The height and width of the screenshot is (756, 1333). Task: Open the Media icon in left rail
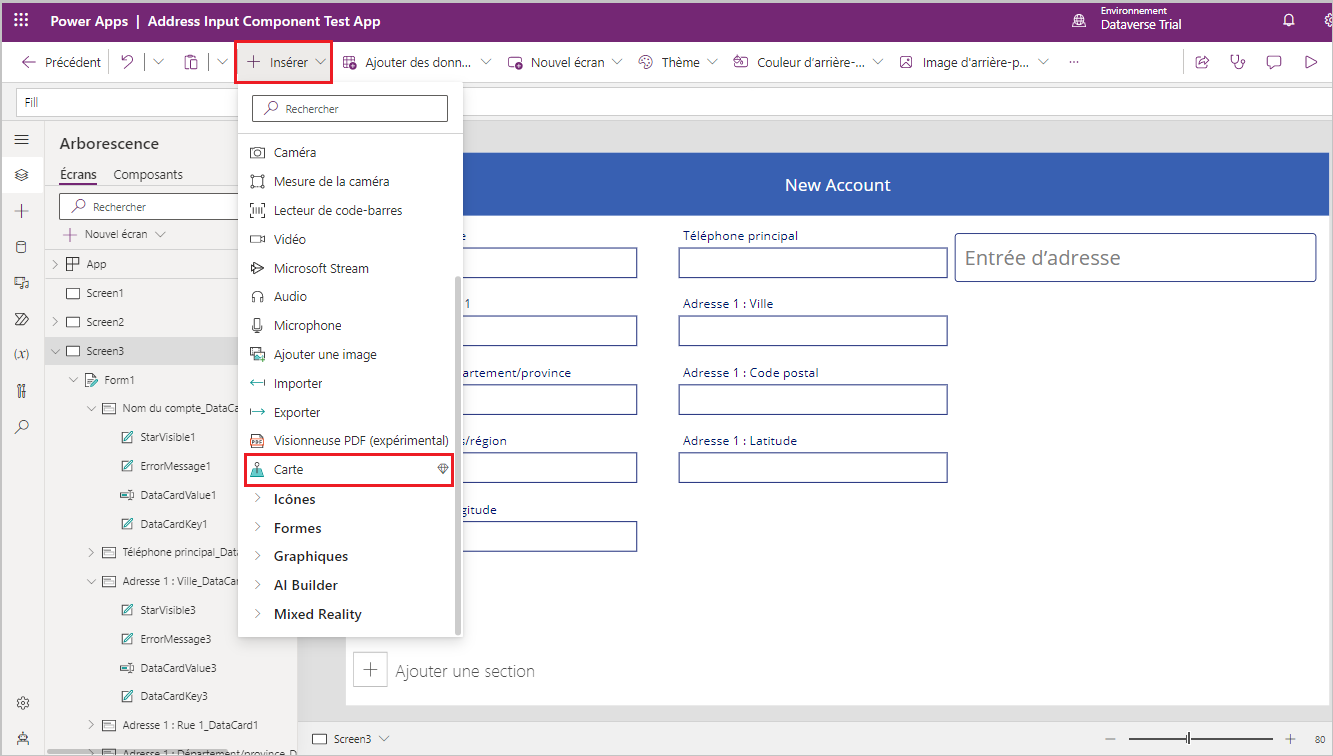click(x=21, y=283)
